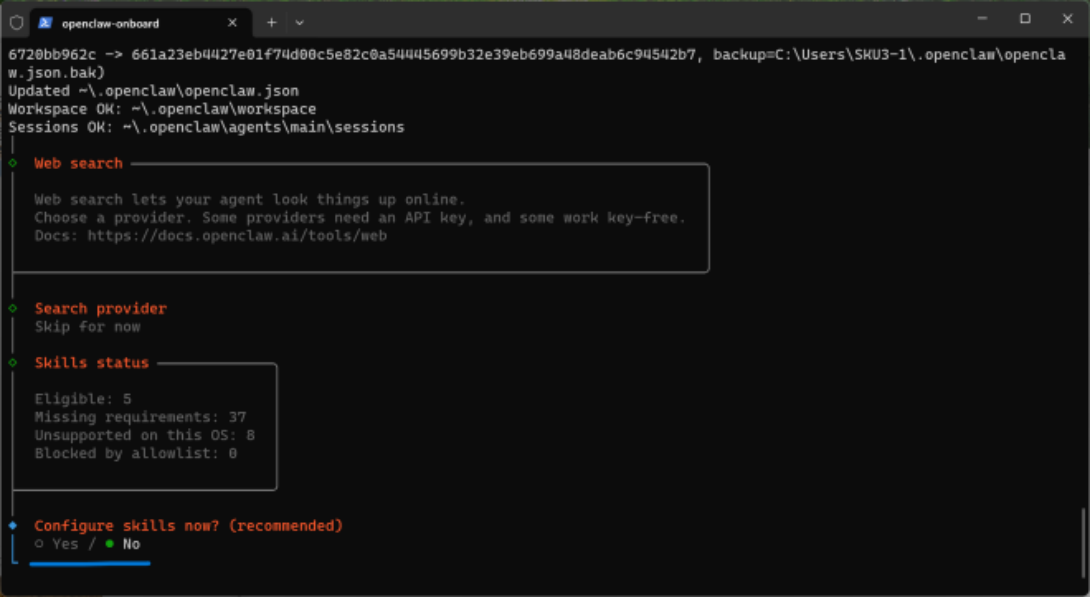Screen dimensions: 1090x597
Task: Click green step marker beside Search provider
Action: 12,308
